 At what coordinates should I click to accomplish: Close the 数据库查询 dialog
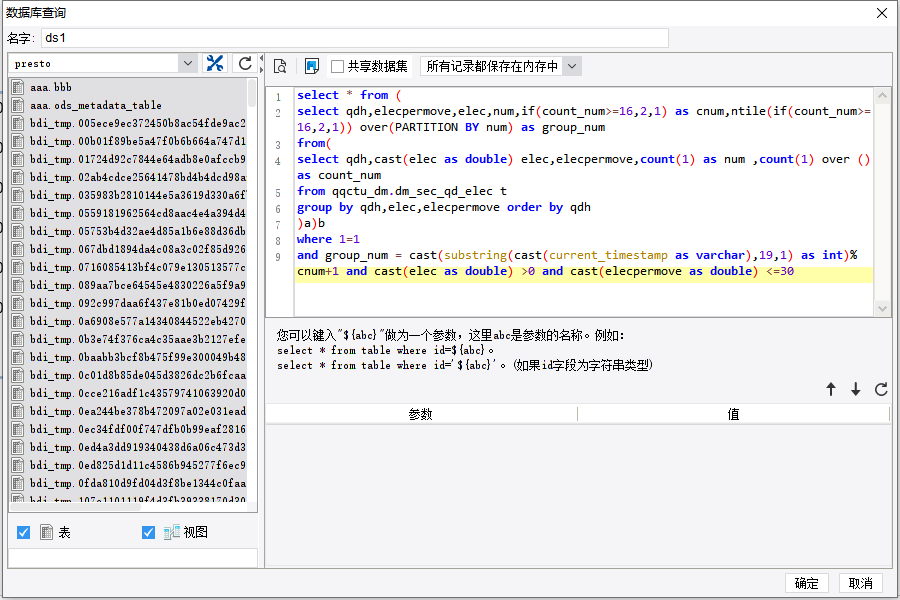coord(882,13)
